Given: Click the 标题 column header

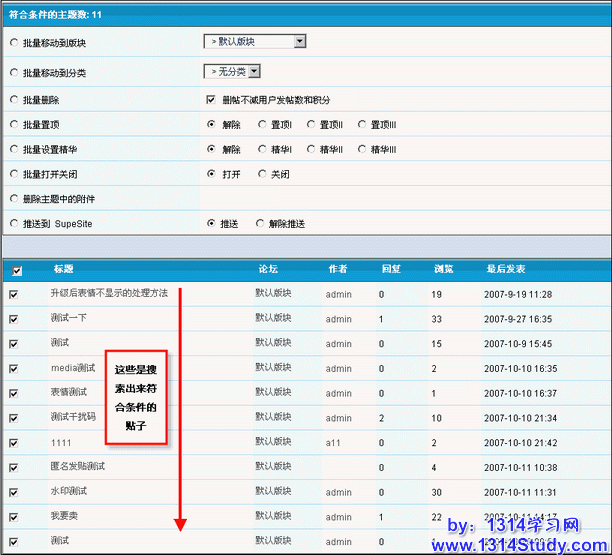Looking at the screenshot, I should click(x=63, y=269).
